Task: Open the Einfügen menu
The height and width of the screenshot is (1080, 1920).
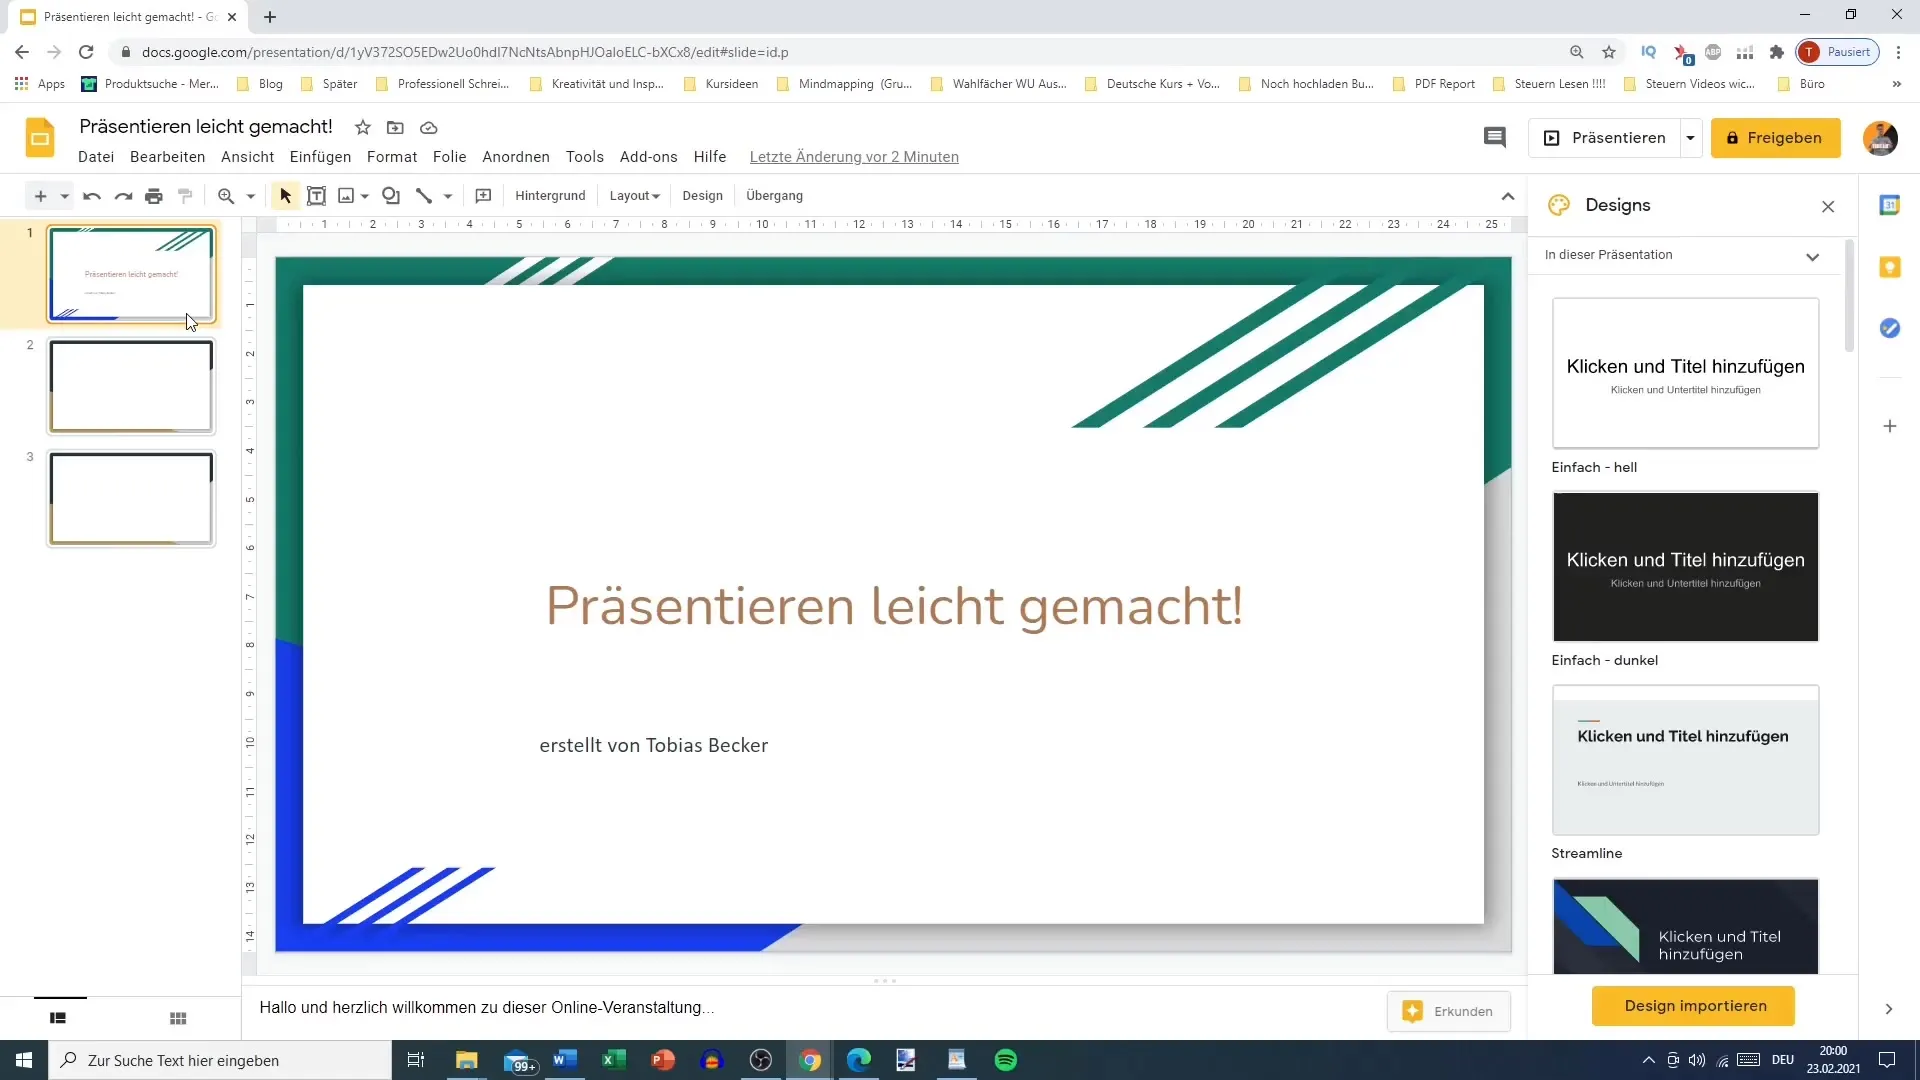Action: (320, 157)
